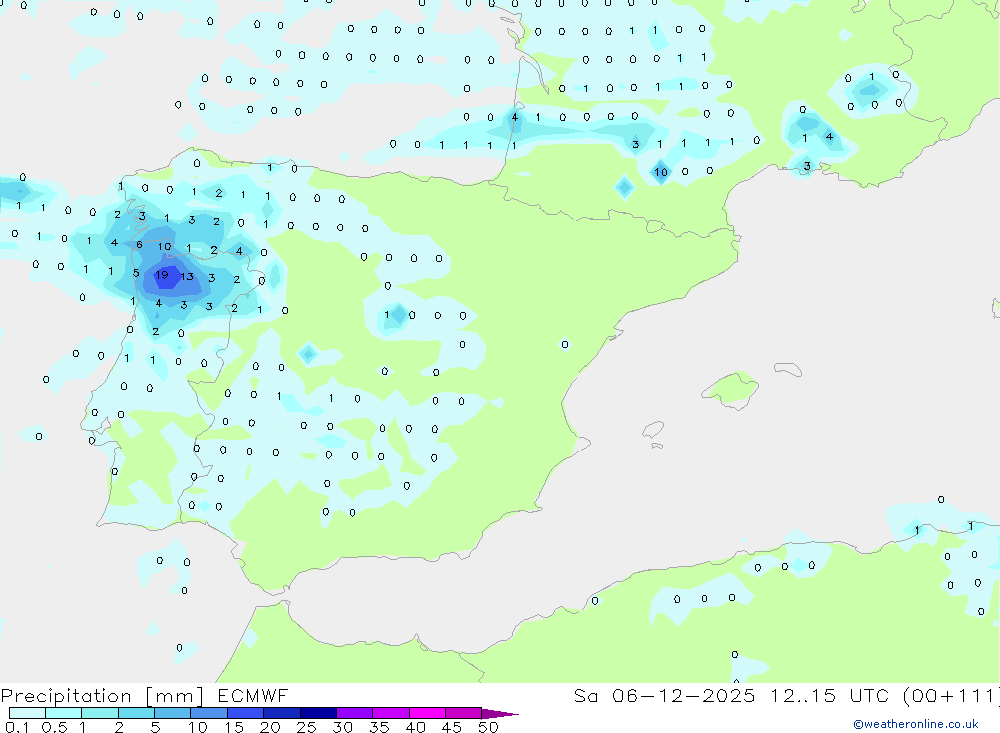
Task: Pick the darkest blue swatch between 25 and 30
Action: click(318, 713)
